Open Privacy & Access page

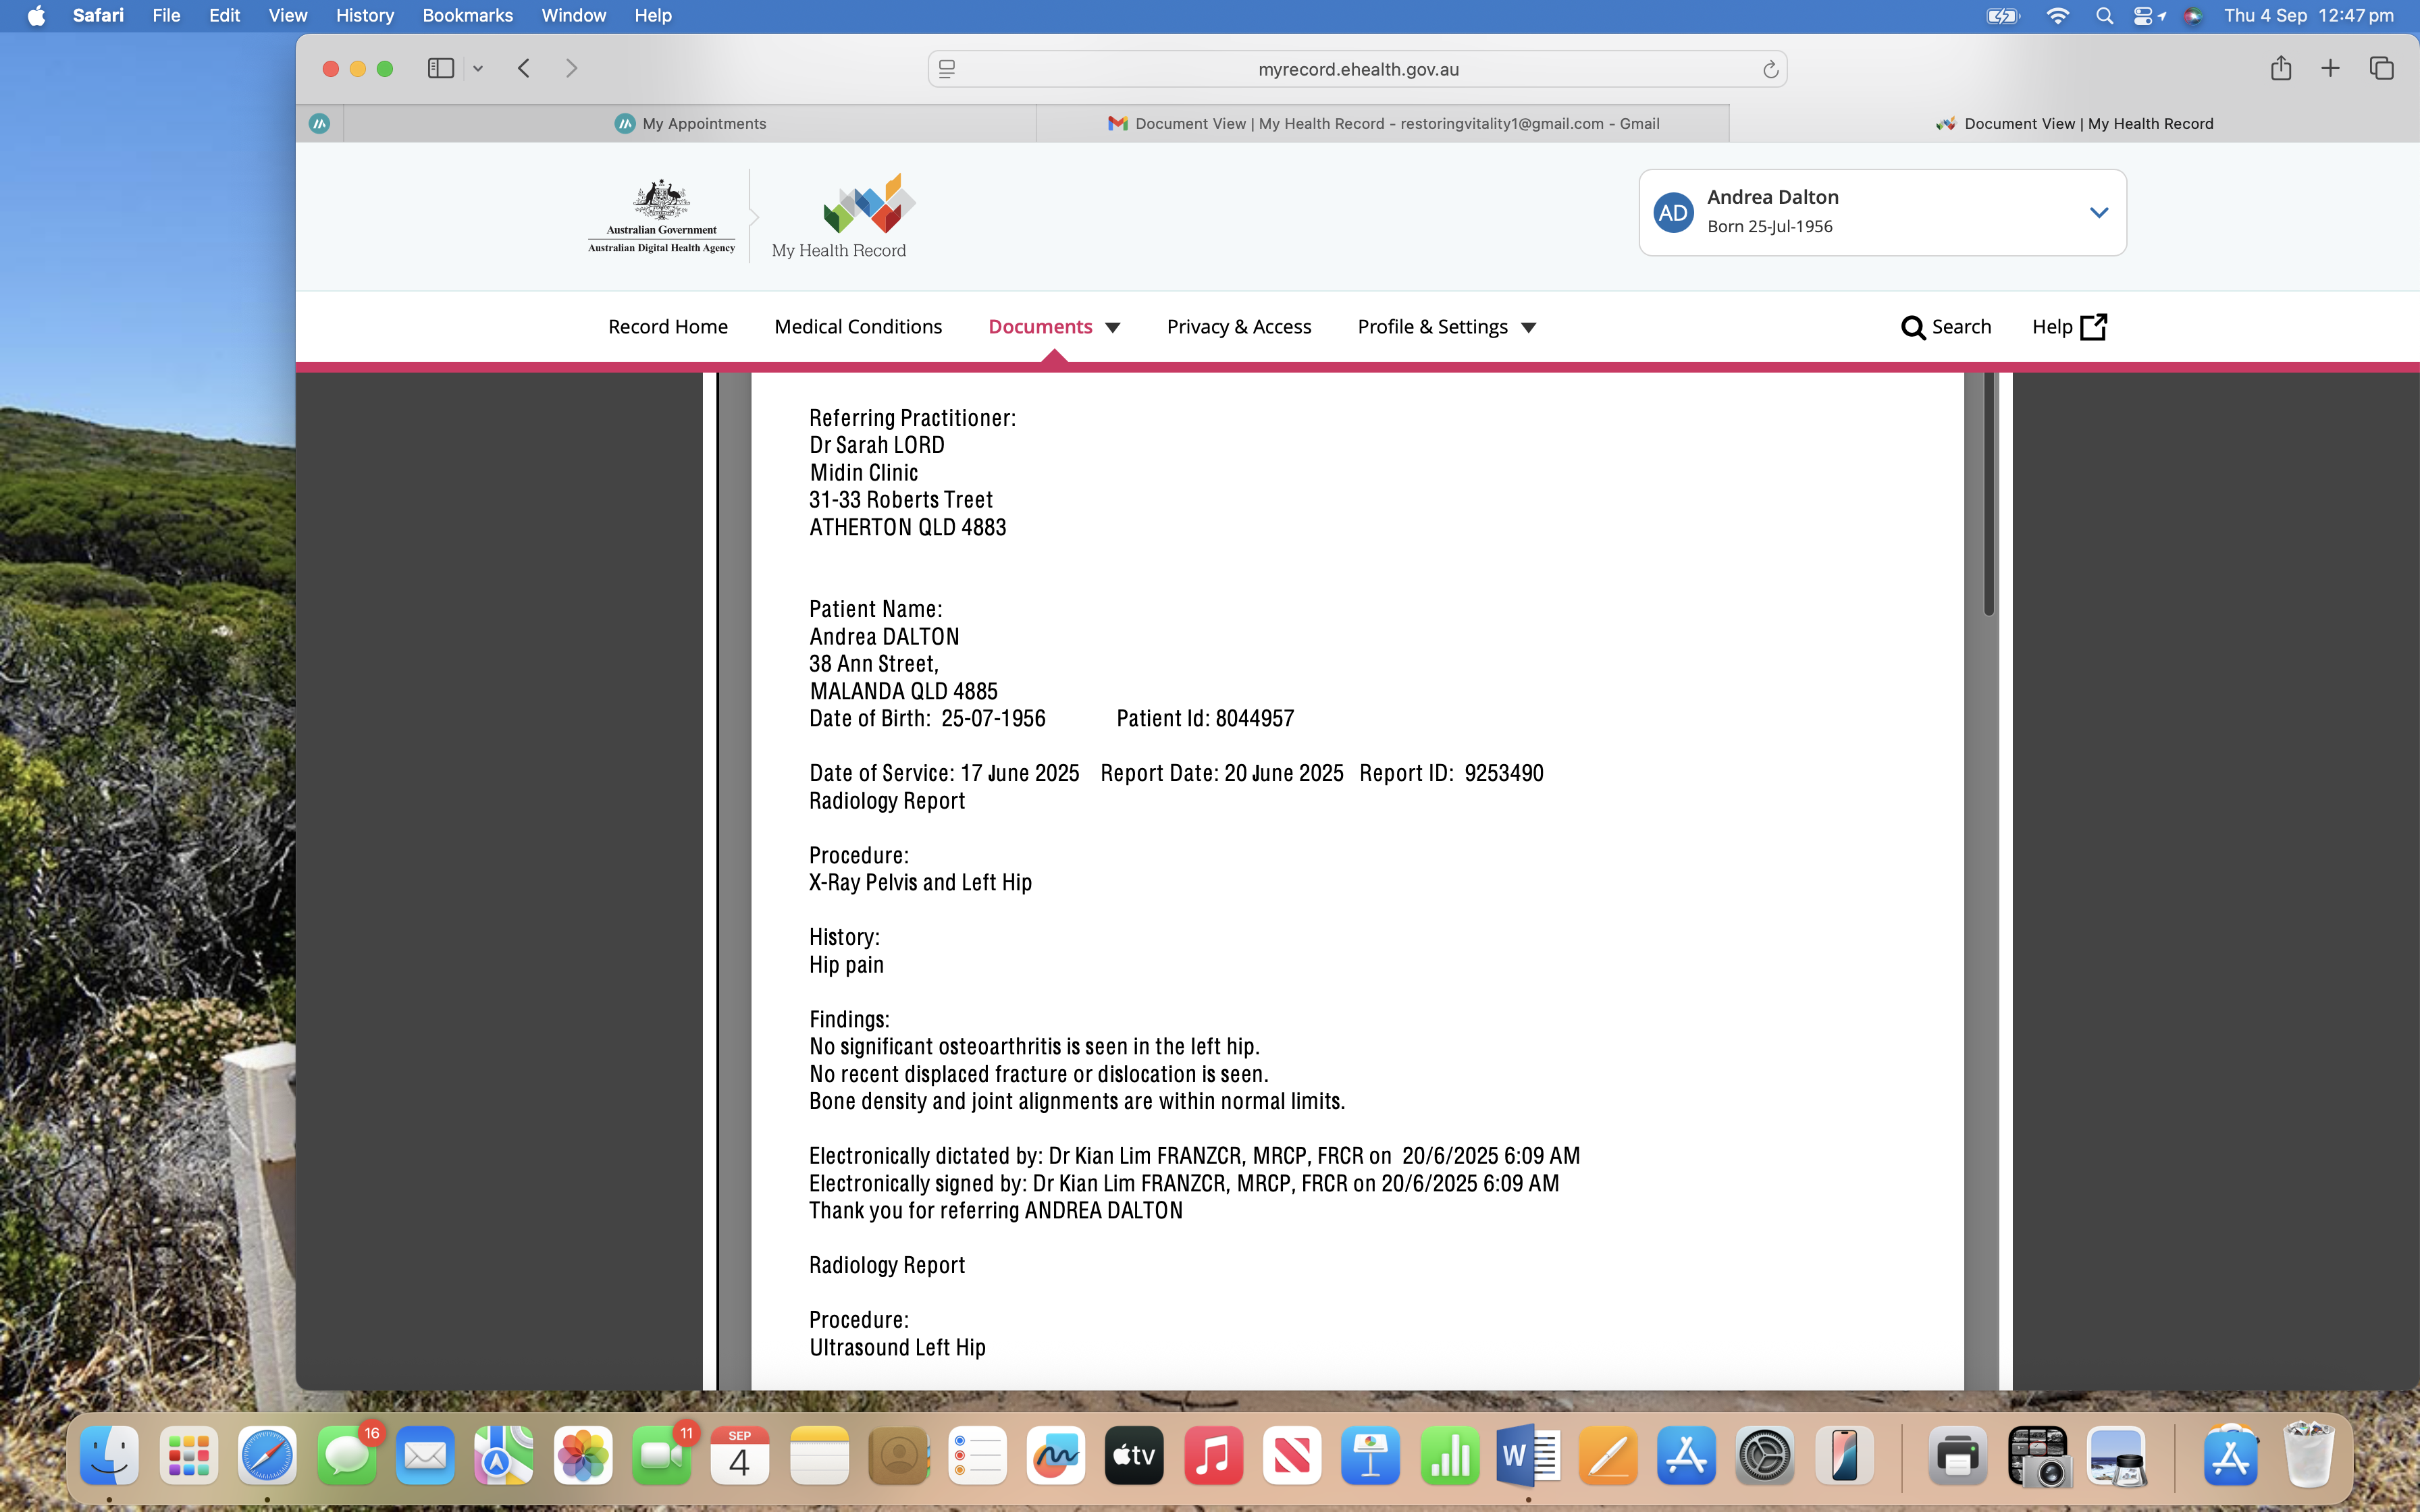coord(1238,327)
